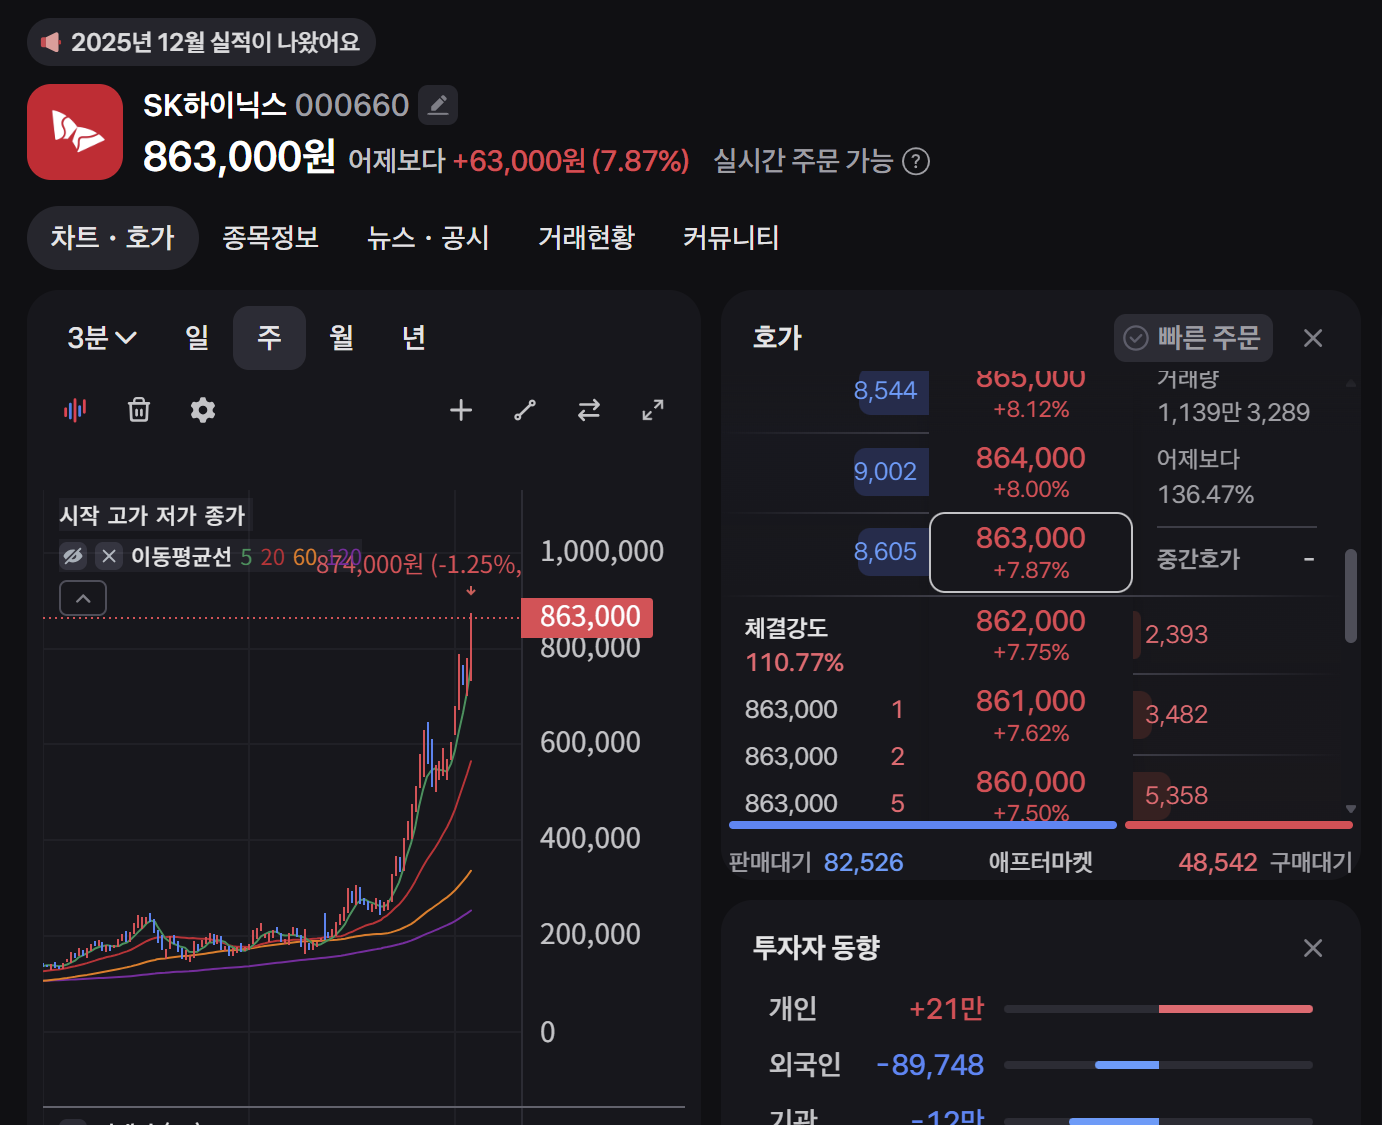Click the 구매대기 48,542 red bar
This screenshot has height=1125, width=1382.
tap(1239, 825)
